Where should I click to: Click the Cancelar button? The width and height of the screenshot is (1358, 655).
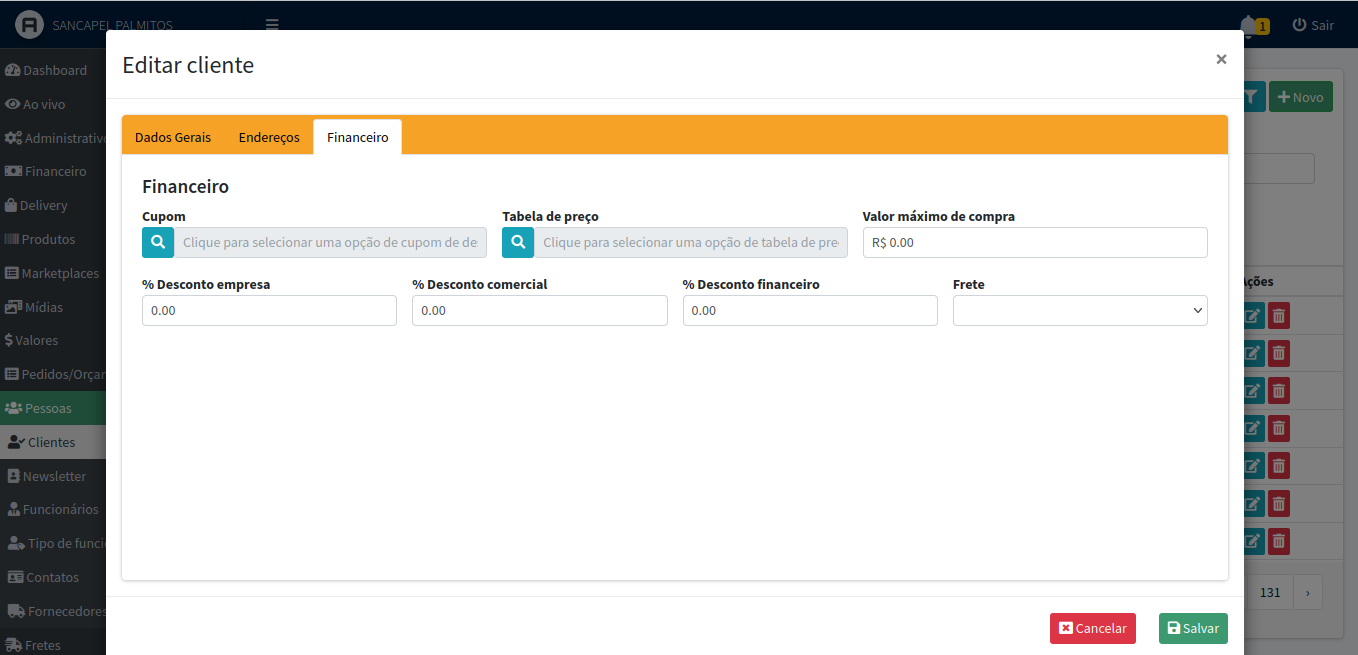coord(1092,628)
